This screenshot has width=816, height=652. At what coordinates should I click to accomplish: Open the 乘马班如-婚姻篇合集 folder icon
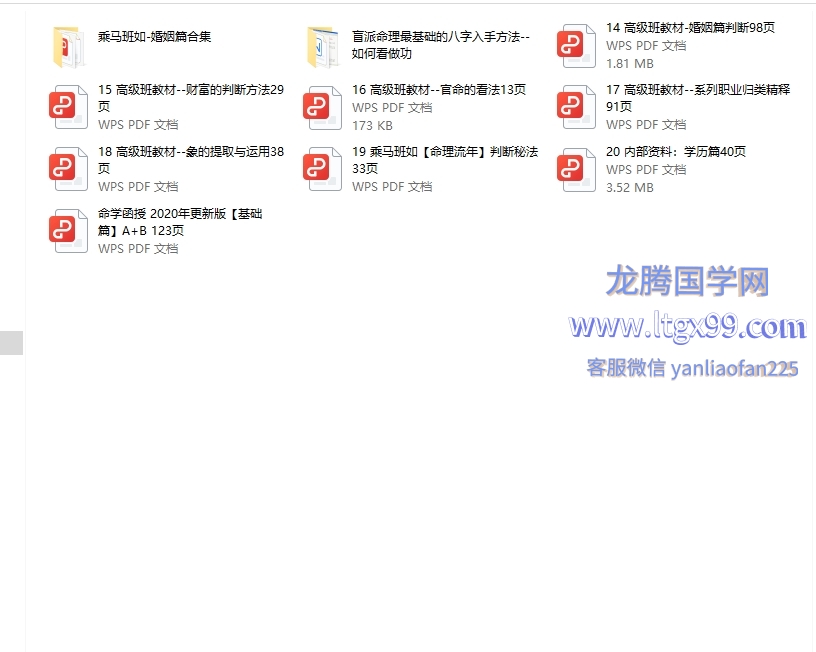click(x=69, y=47)
